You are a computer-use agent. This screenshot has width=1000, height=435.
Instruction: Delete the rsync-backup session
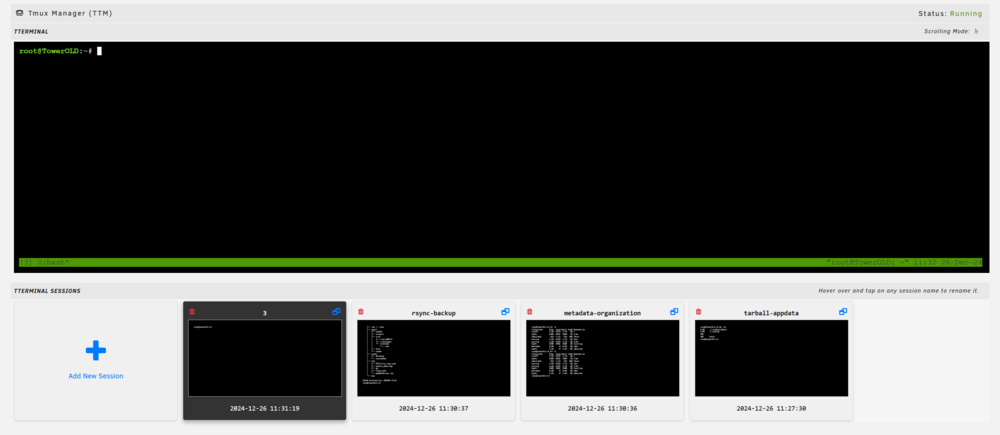[x=361, y=311]
